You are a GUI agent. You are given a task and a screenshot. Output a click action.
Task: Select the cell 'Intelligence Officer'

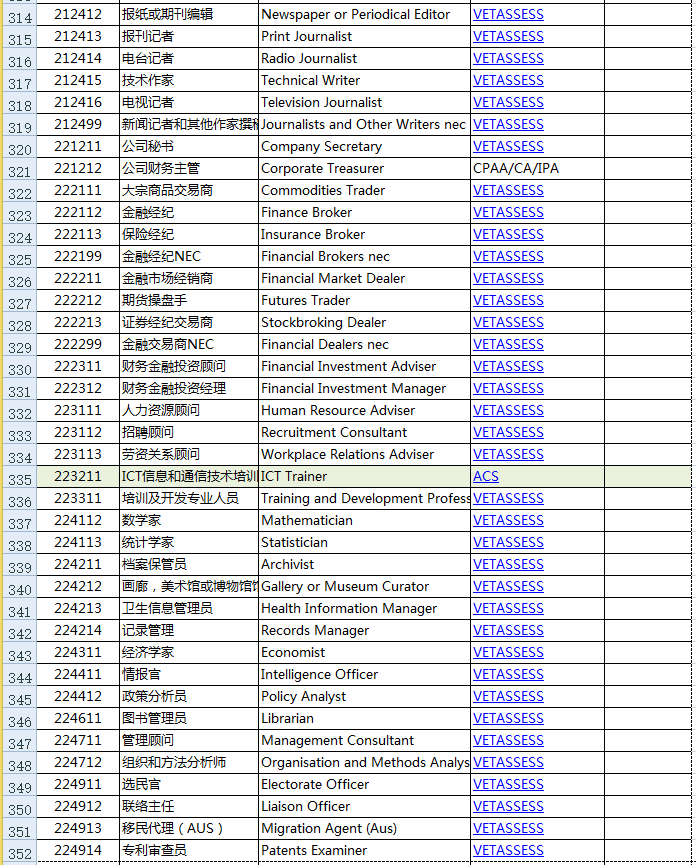point(364,675)
